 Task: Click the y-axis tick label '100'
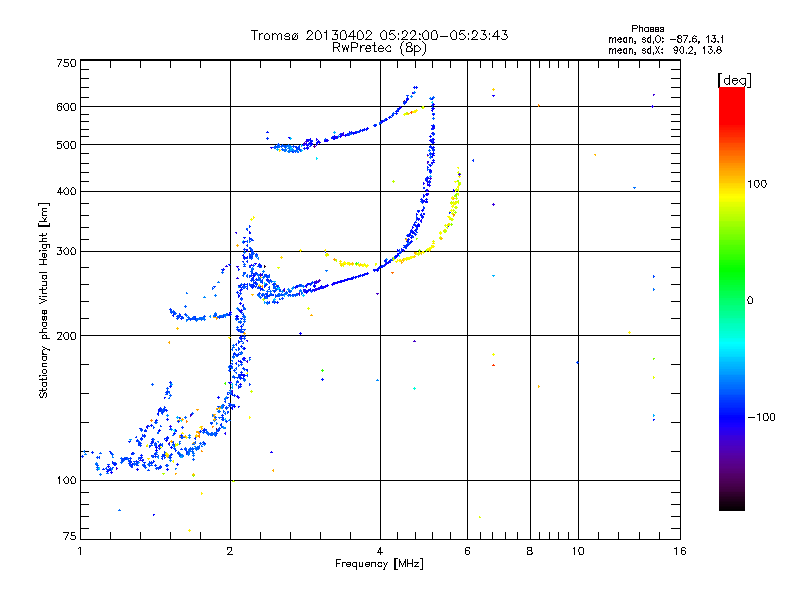[66, 480]
